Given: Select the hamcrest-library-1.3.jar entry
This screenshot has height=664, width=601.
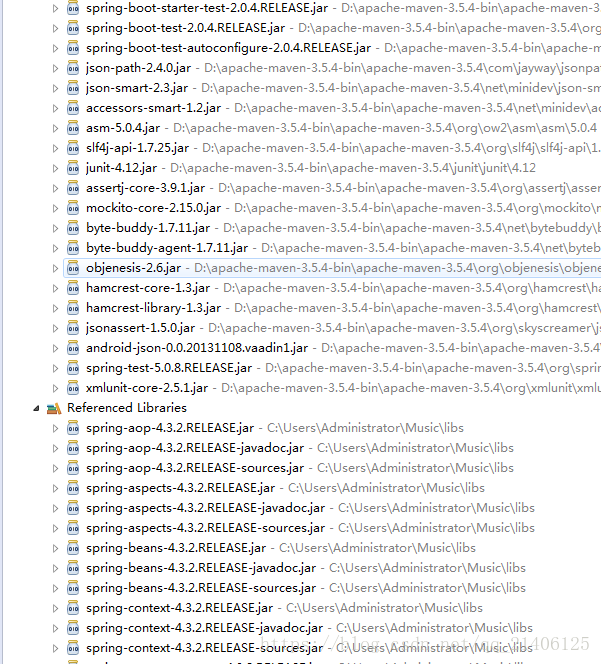Looking at the screenshot, I should coord(153,308).
